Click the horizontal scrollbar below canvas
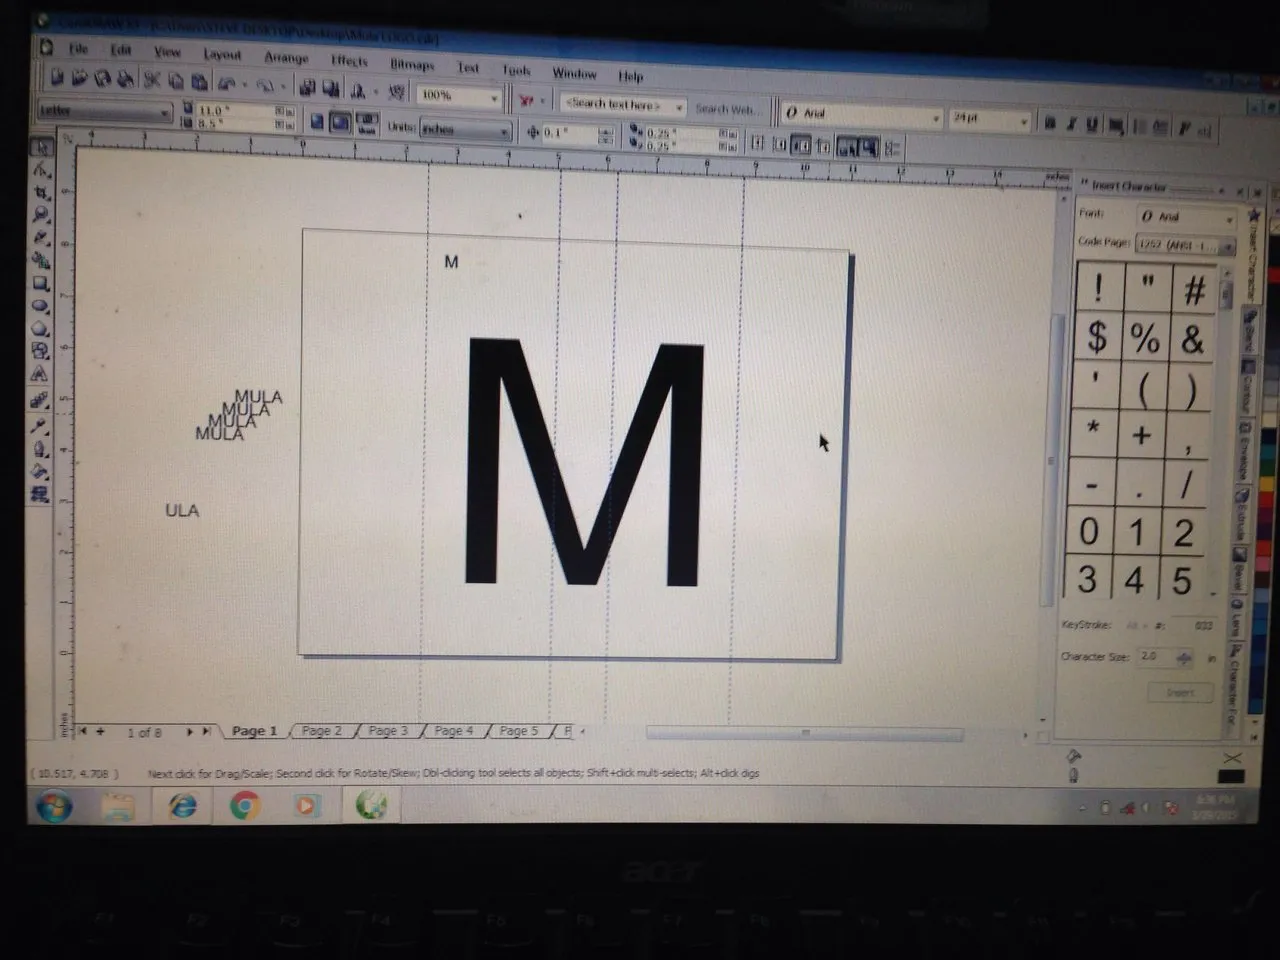 pos(804,733)
